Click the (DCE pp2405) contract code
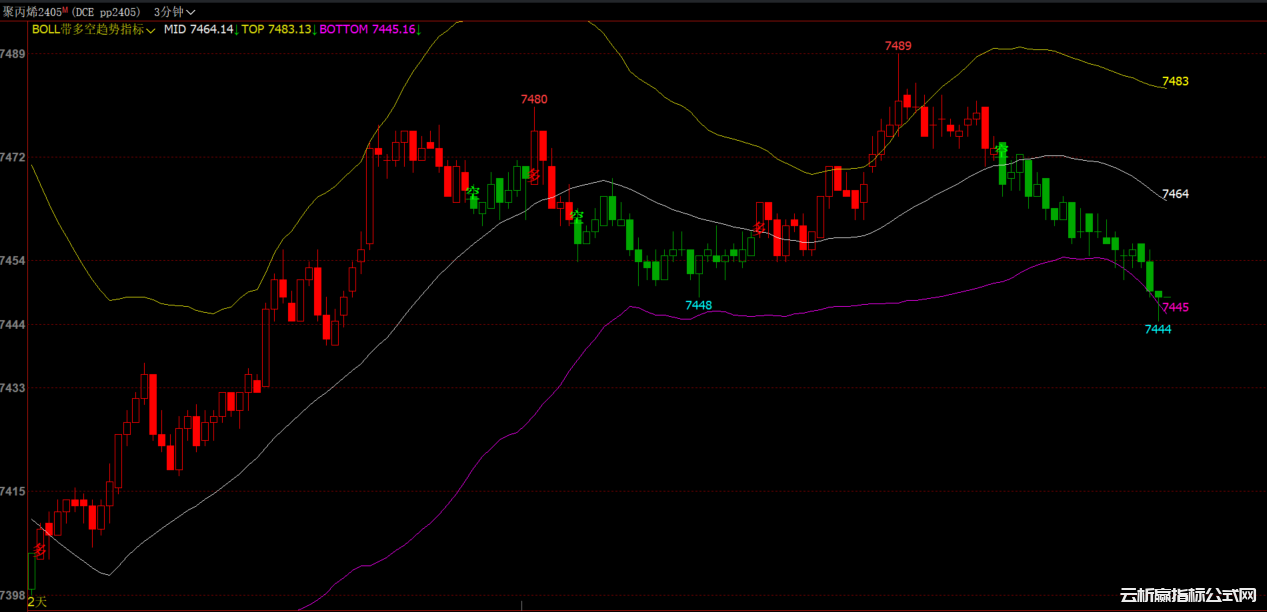1267x612 pixels. pyautogui.click(x=108, y=11)
